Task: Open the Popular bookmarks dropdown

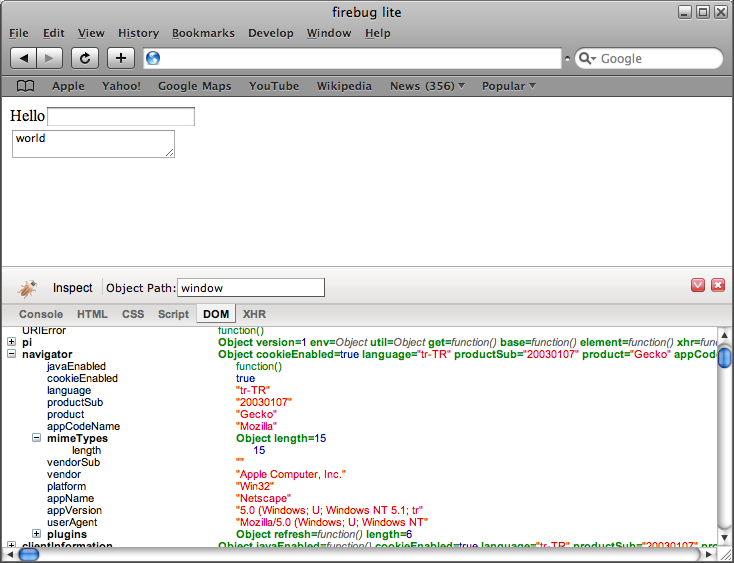Action: 509,86
